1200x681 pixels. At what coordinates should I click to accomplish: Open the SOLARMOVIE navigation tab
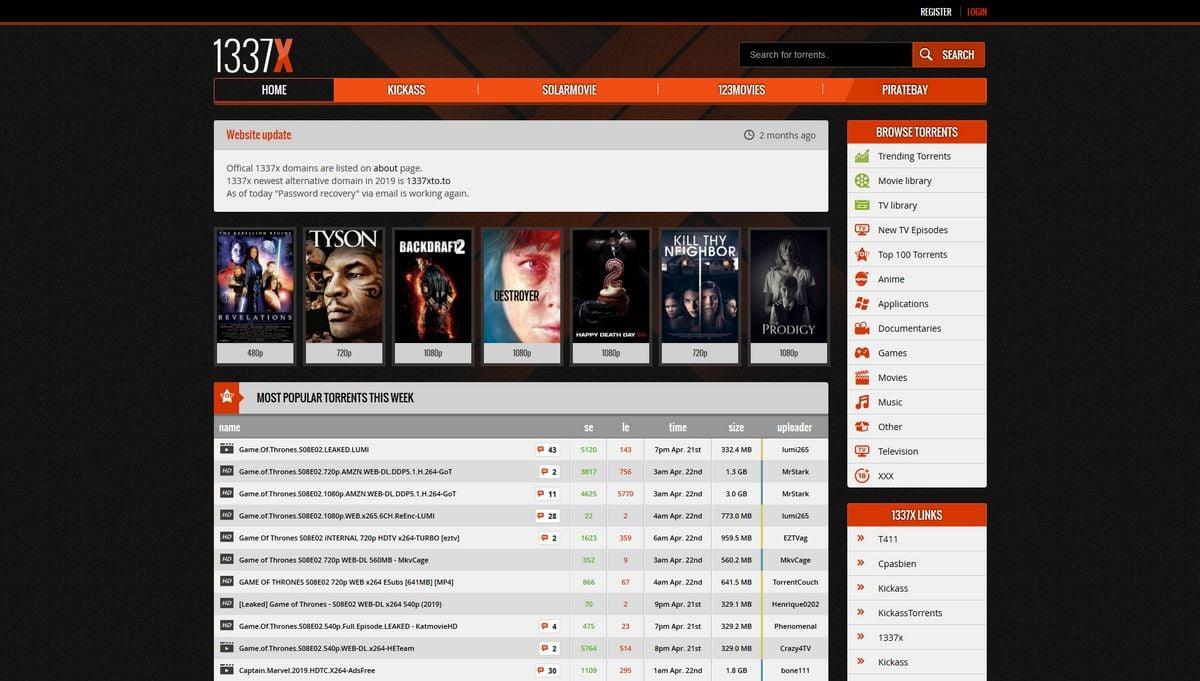(x=569, y=90)
